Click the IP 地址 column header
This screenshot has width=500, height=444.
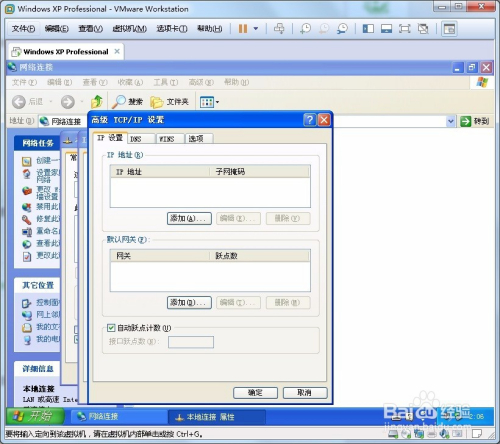[x=160, y=172]
